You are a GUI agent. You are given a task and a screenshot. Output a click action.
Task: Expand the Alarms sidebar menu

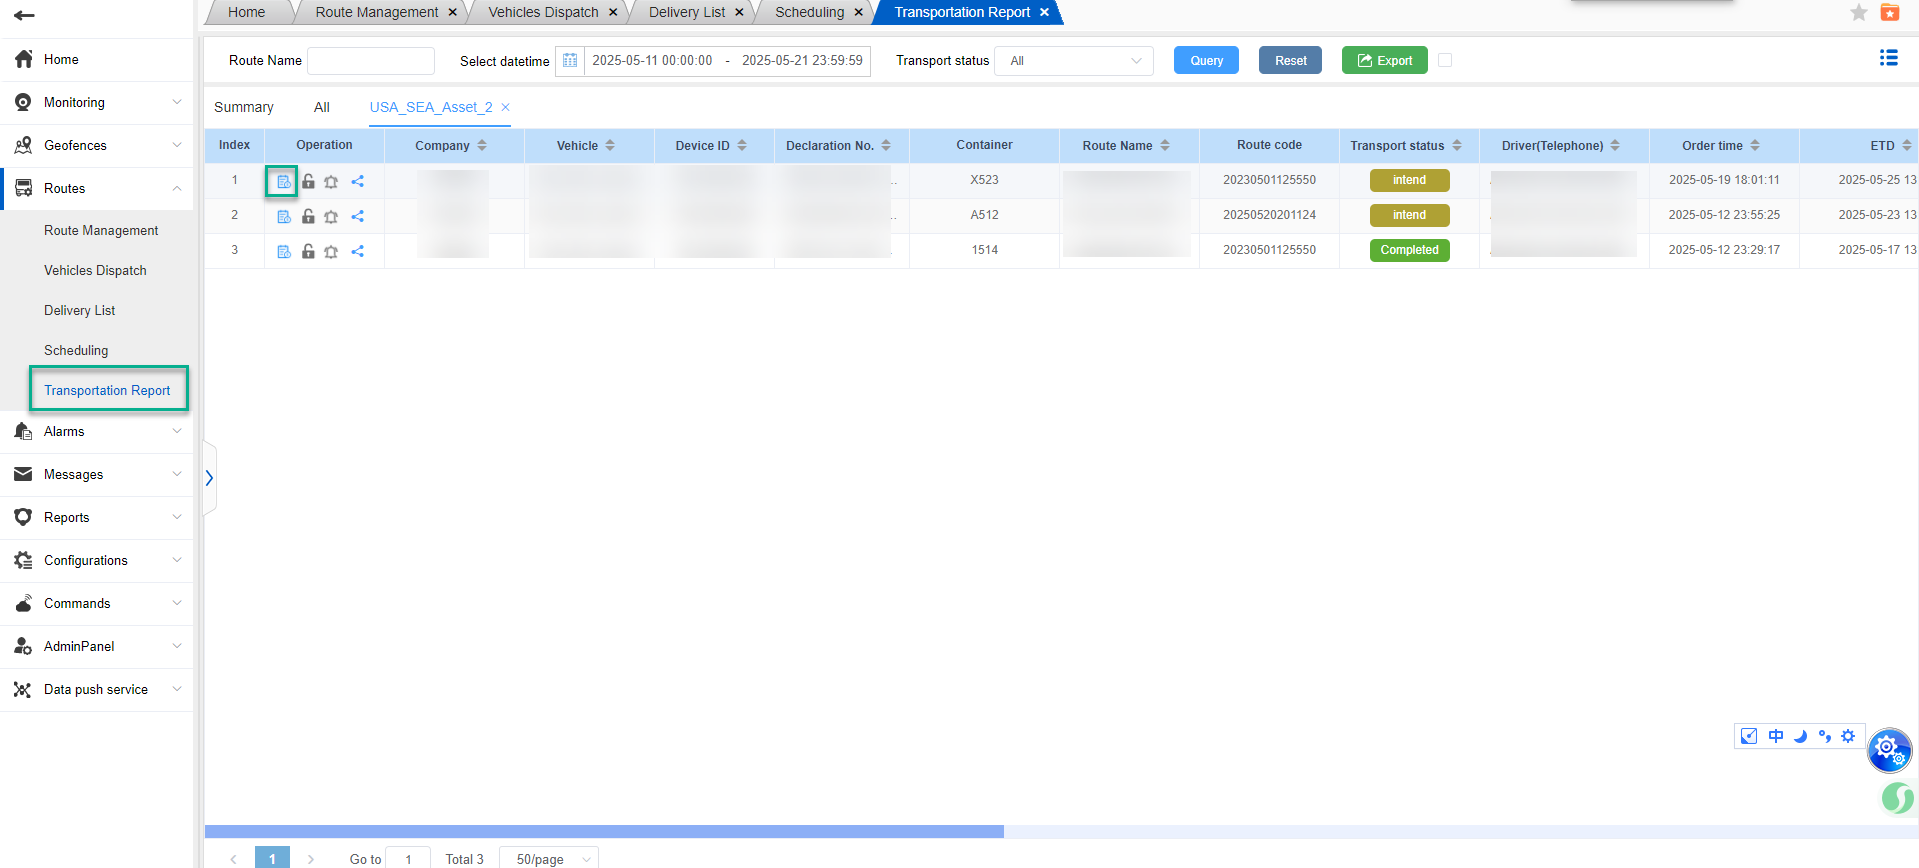click(x=96, y=431)
